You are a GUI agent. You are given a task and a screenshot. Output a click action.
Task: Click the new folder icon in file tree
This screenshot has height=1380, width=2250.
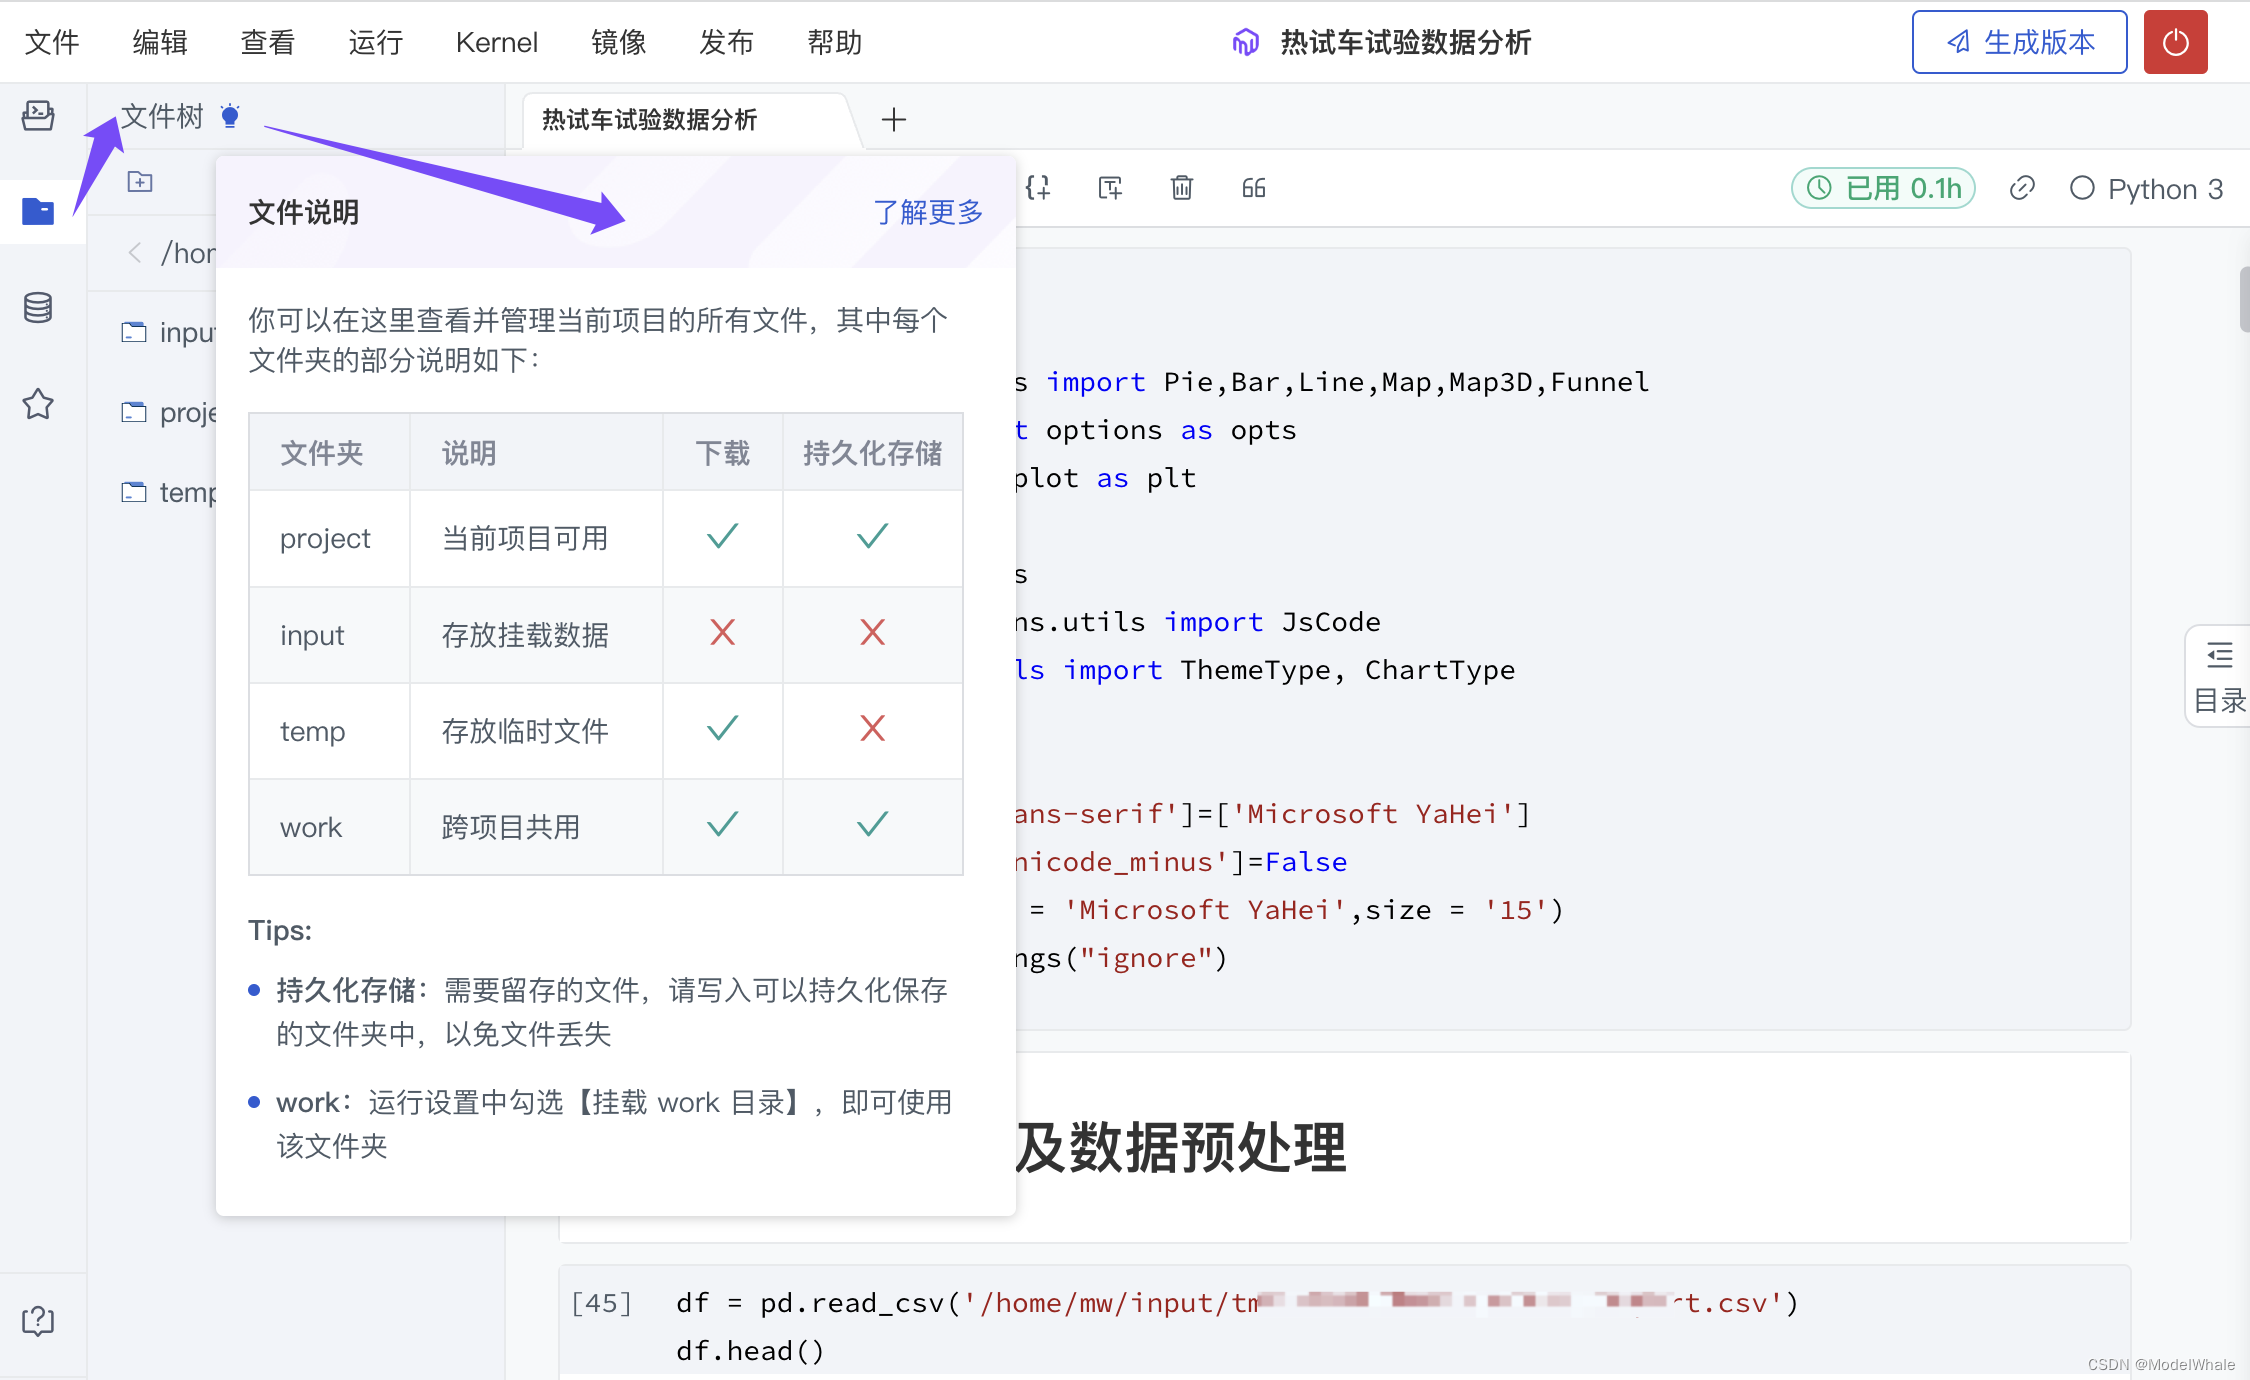pos(140,182)
